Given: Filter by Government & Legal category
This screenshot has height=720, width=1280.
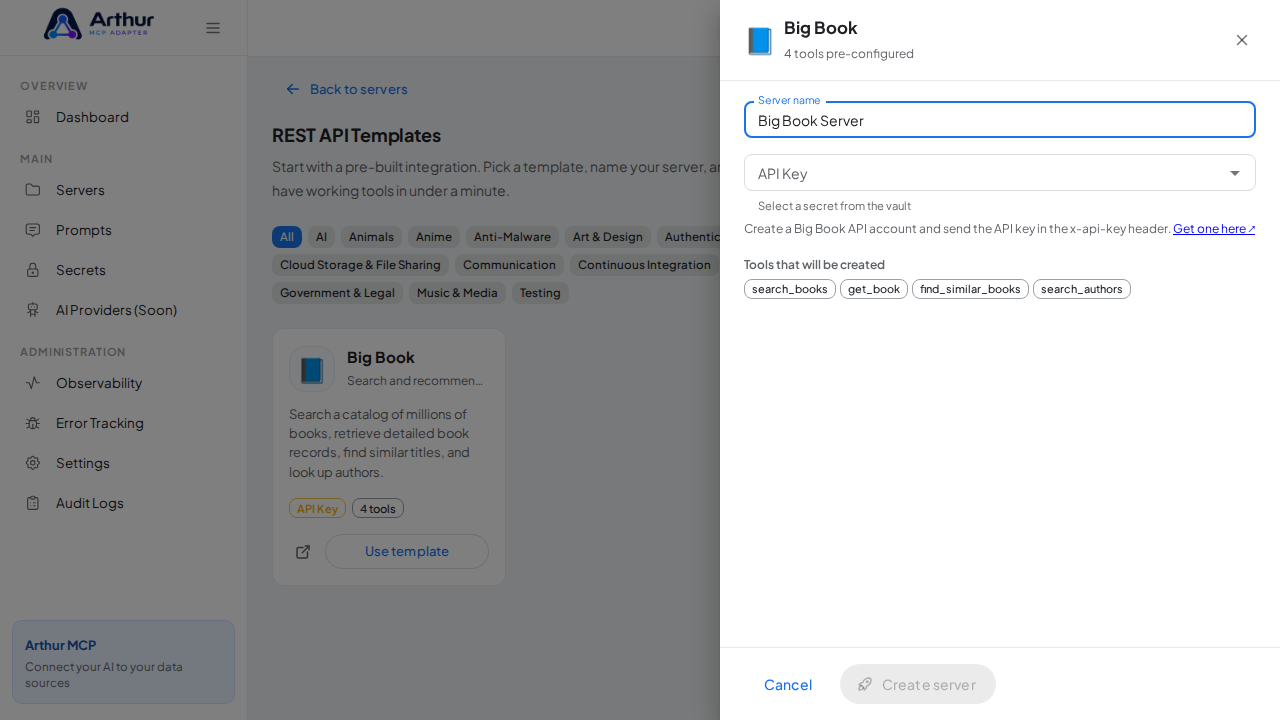Looking at the screenshot, I should click(x=337, y=293).
